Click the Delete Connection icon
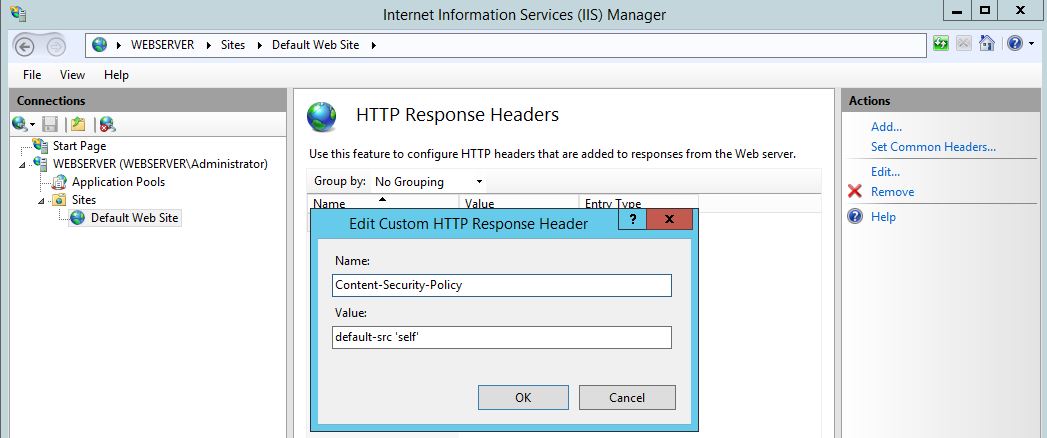Viewport: 1047px width, 438px height. [107, 124]
